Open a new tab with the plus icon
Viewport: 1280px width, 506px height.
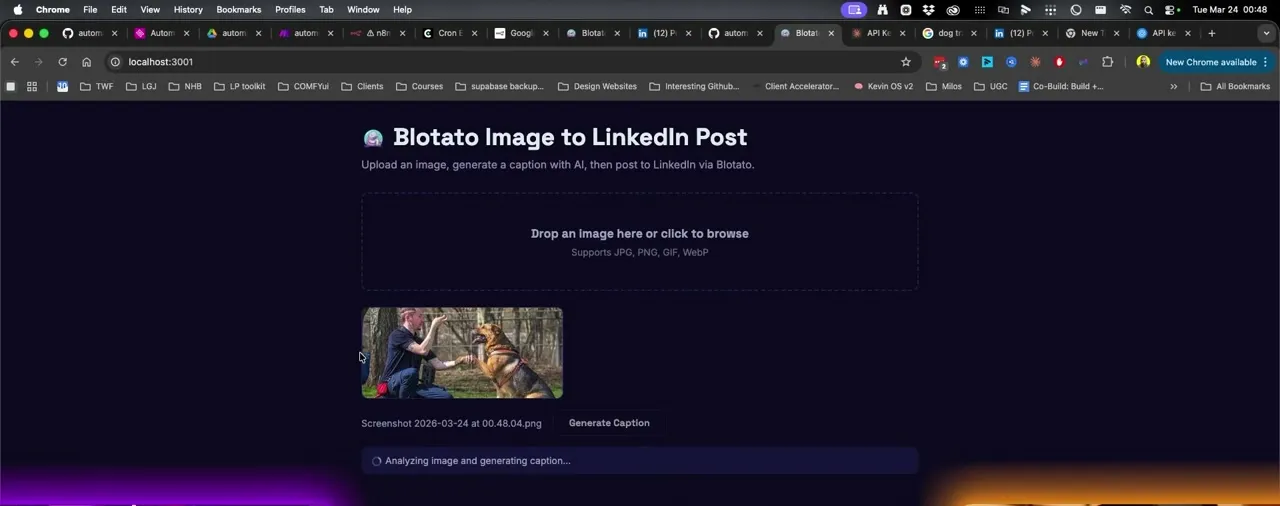coord(1212,33)
